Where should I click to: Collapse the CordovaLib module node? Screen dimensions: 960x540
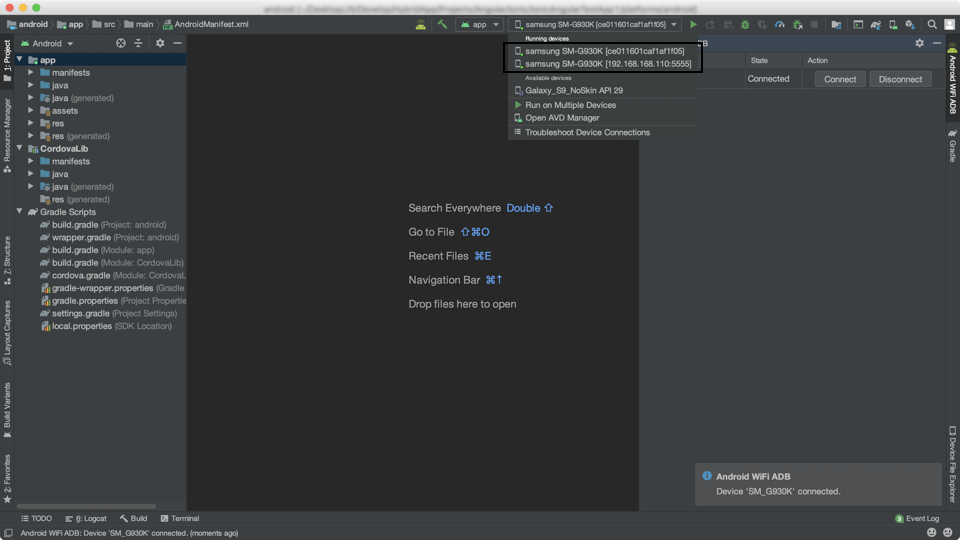pyautogui.click(x=20, y=148)
